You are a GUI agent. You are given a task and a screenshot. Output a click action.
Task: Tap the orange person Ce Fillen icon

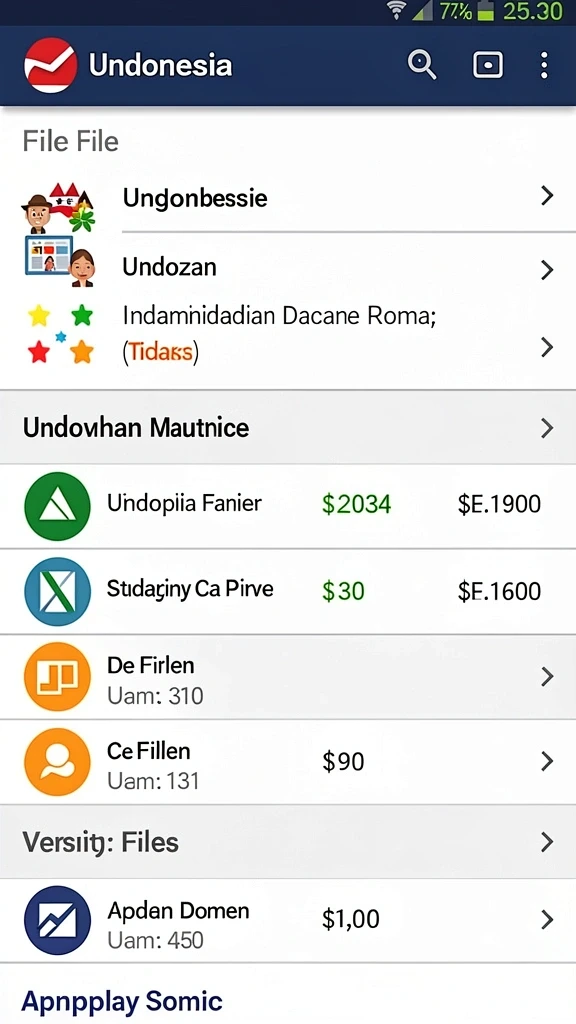(x=57, y=762)
